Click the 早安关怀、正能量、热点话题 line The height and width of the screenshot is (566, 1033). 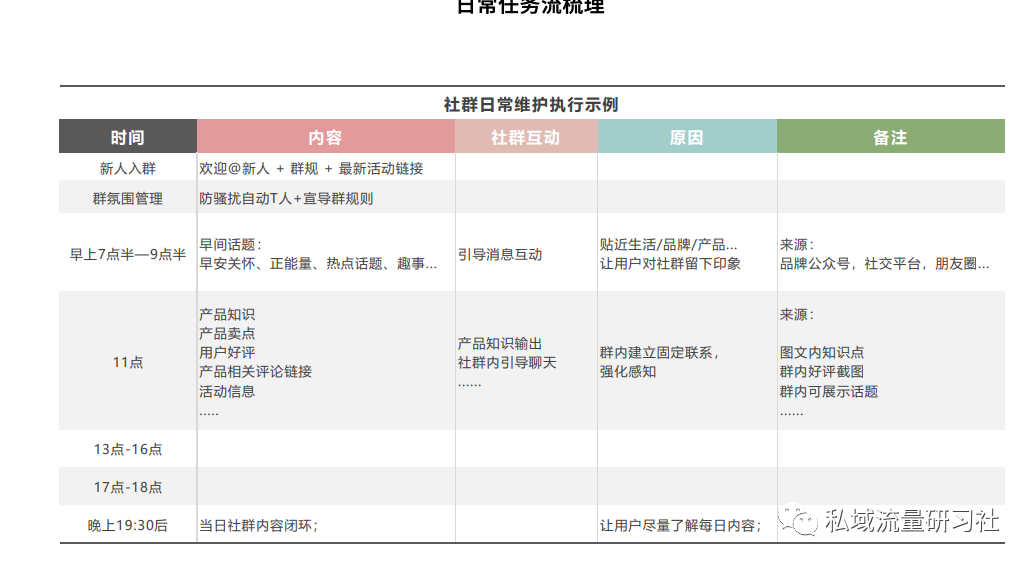pos(318,264)
